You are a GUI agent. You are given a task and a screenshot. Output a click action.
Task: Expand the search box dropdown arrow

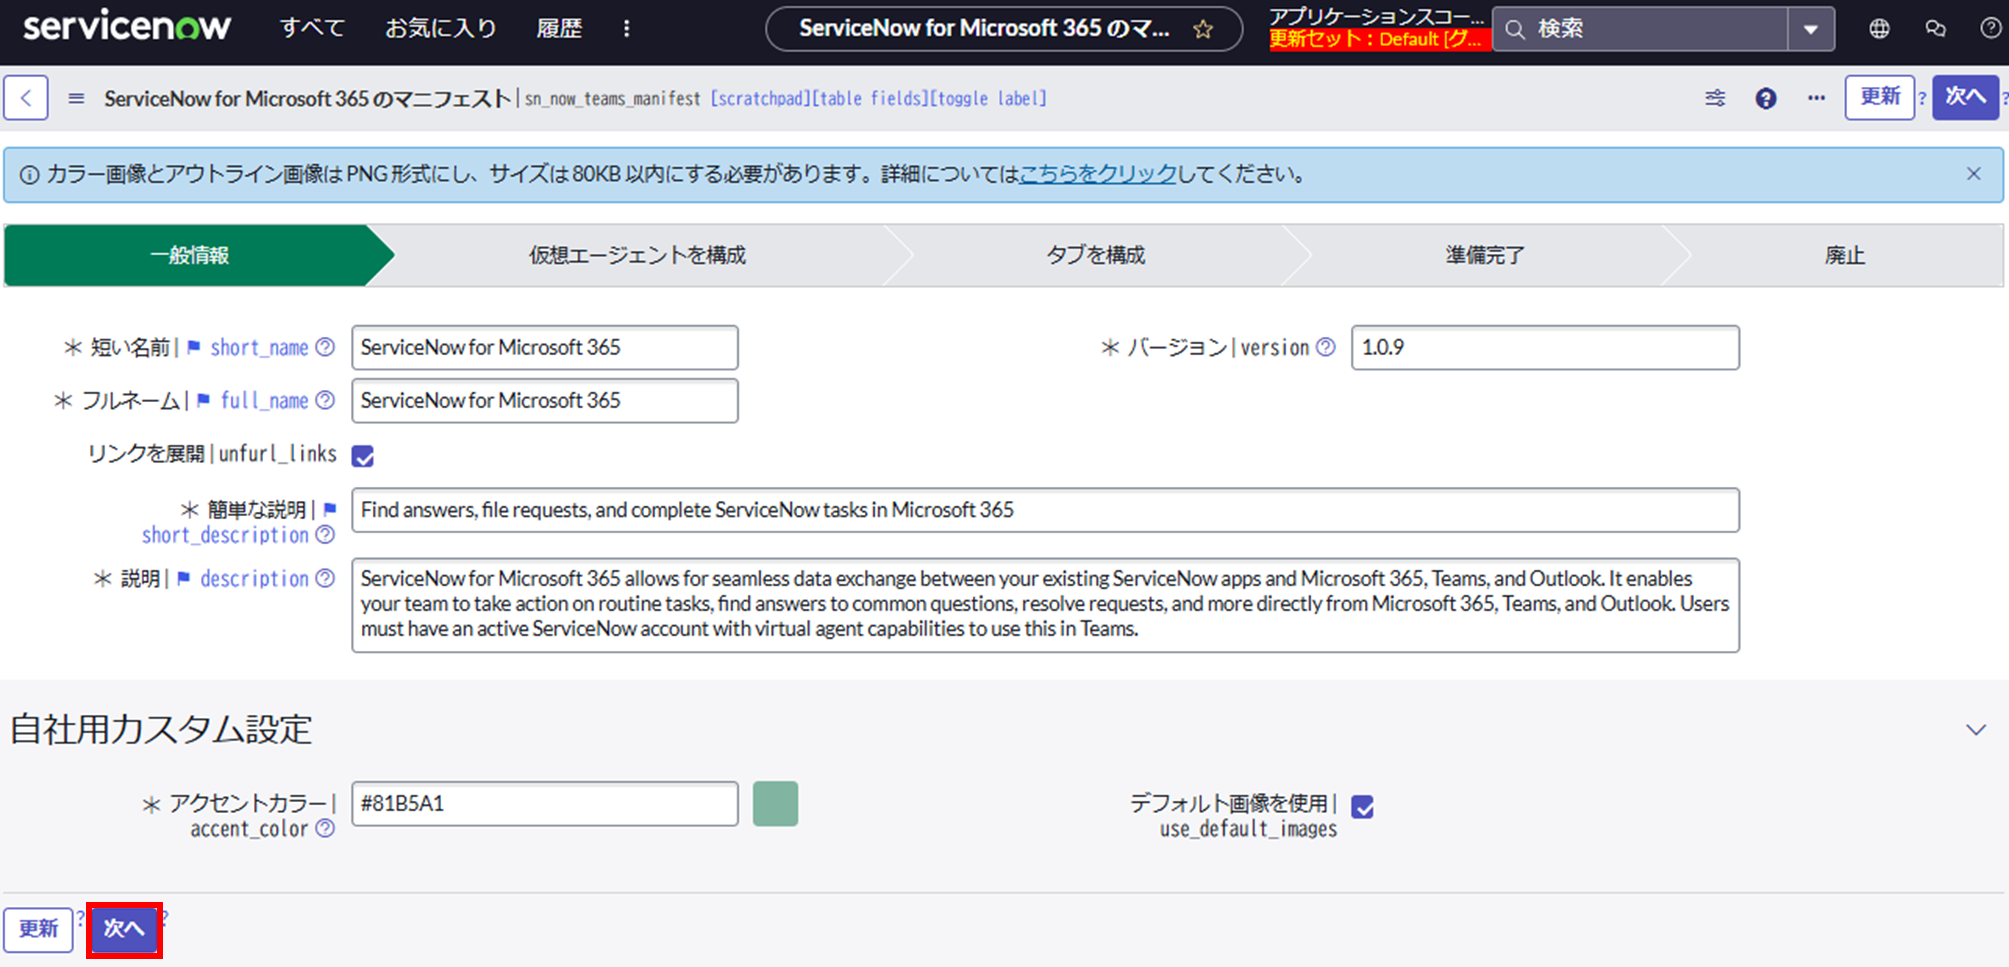[1811, 29]
